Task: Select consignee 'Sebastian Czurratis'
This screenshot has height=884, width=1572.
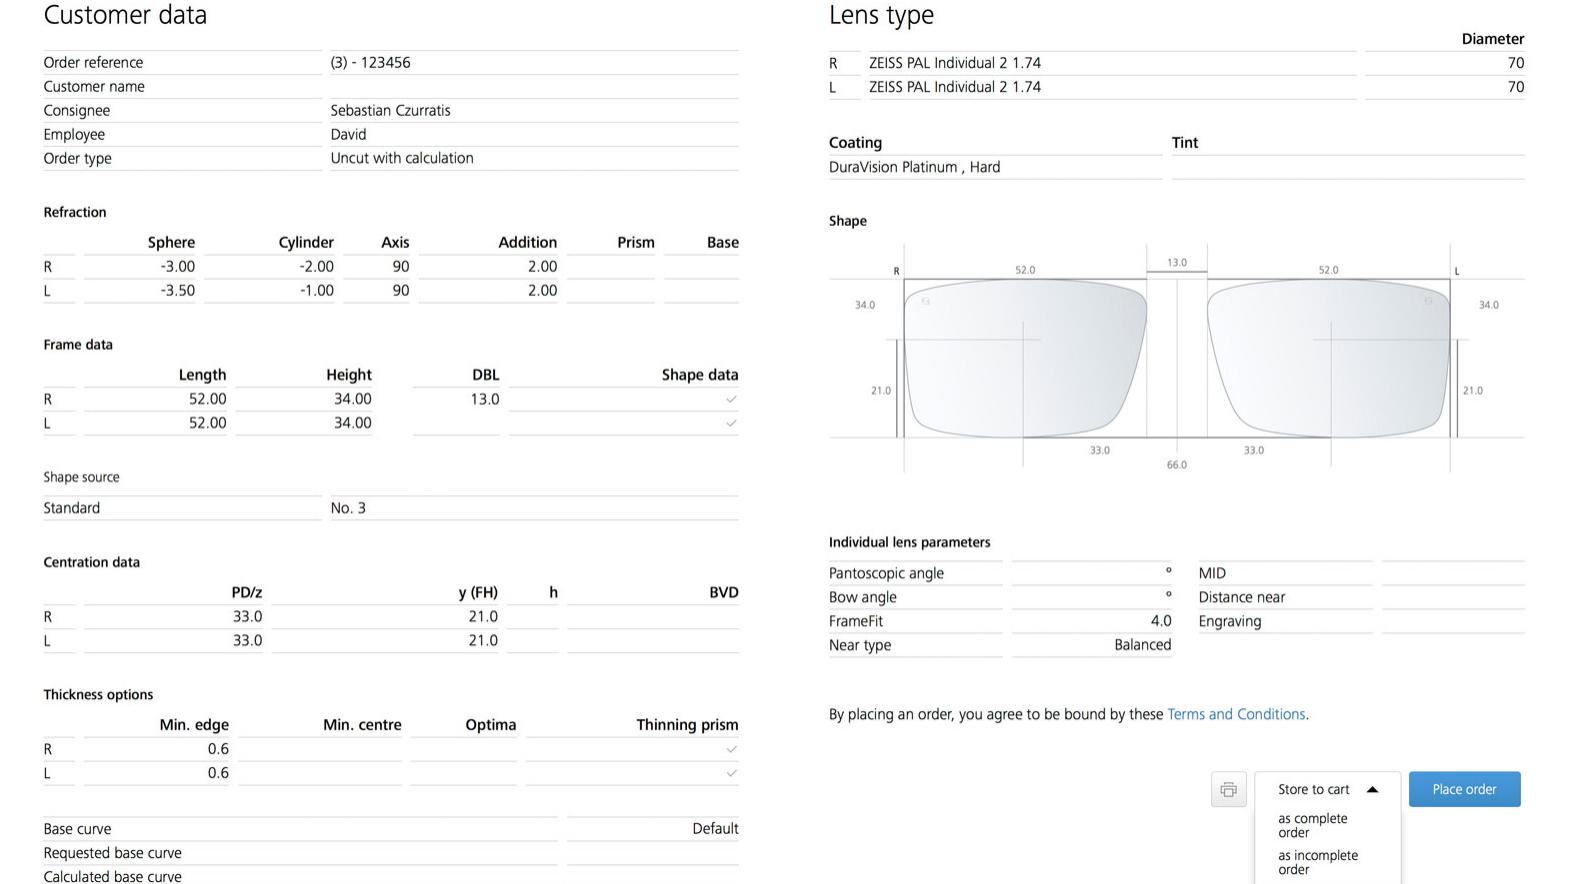Action: 390,110
